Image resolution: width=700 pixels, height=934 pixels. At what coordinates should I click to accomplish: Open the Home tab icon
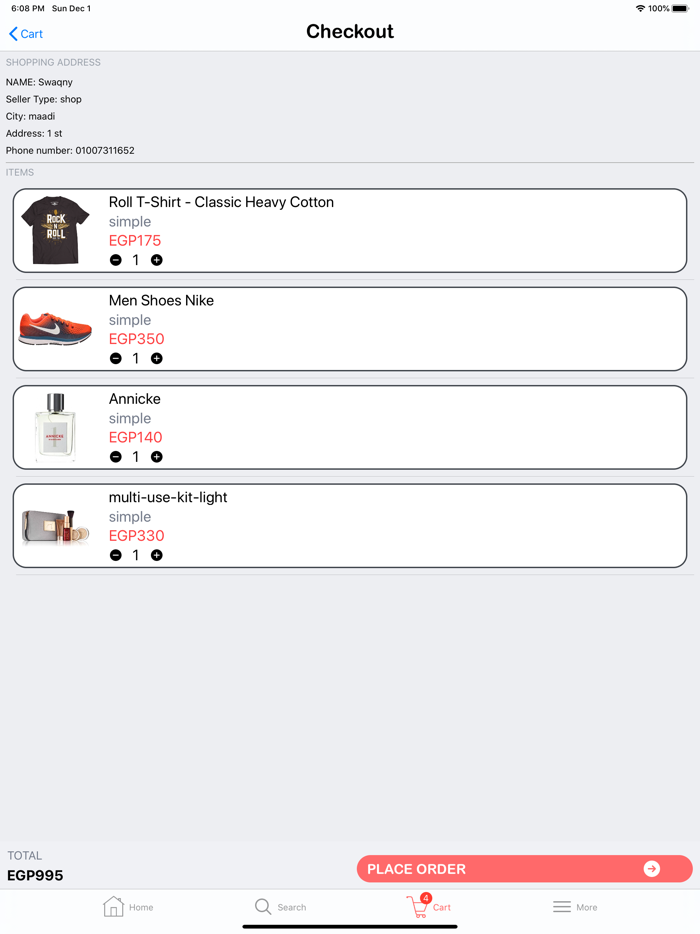[x=113, y=906]
